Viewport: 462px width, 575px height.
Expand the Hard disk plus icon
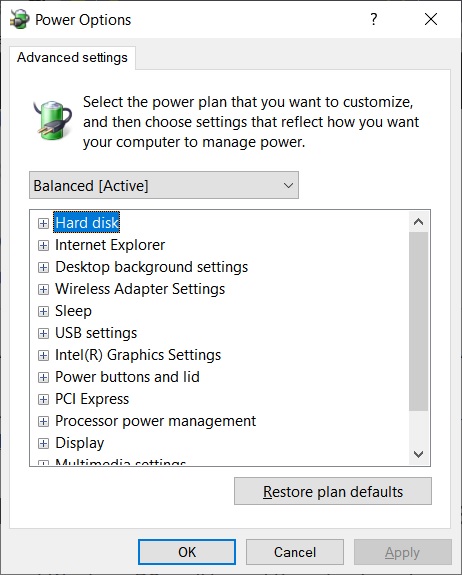(43, 223)
